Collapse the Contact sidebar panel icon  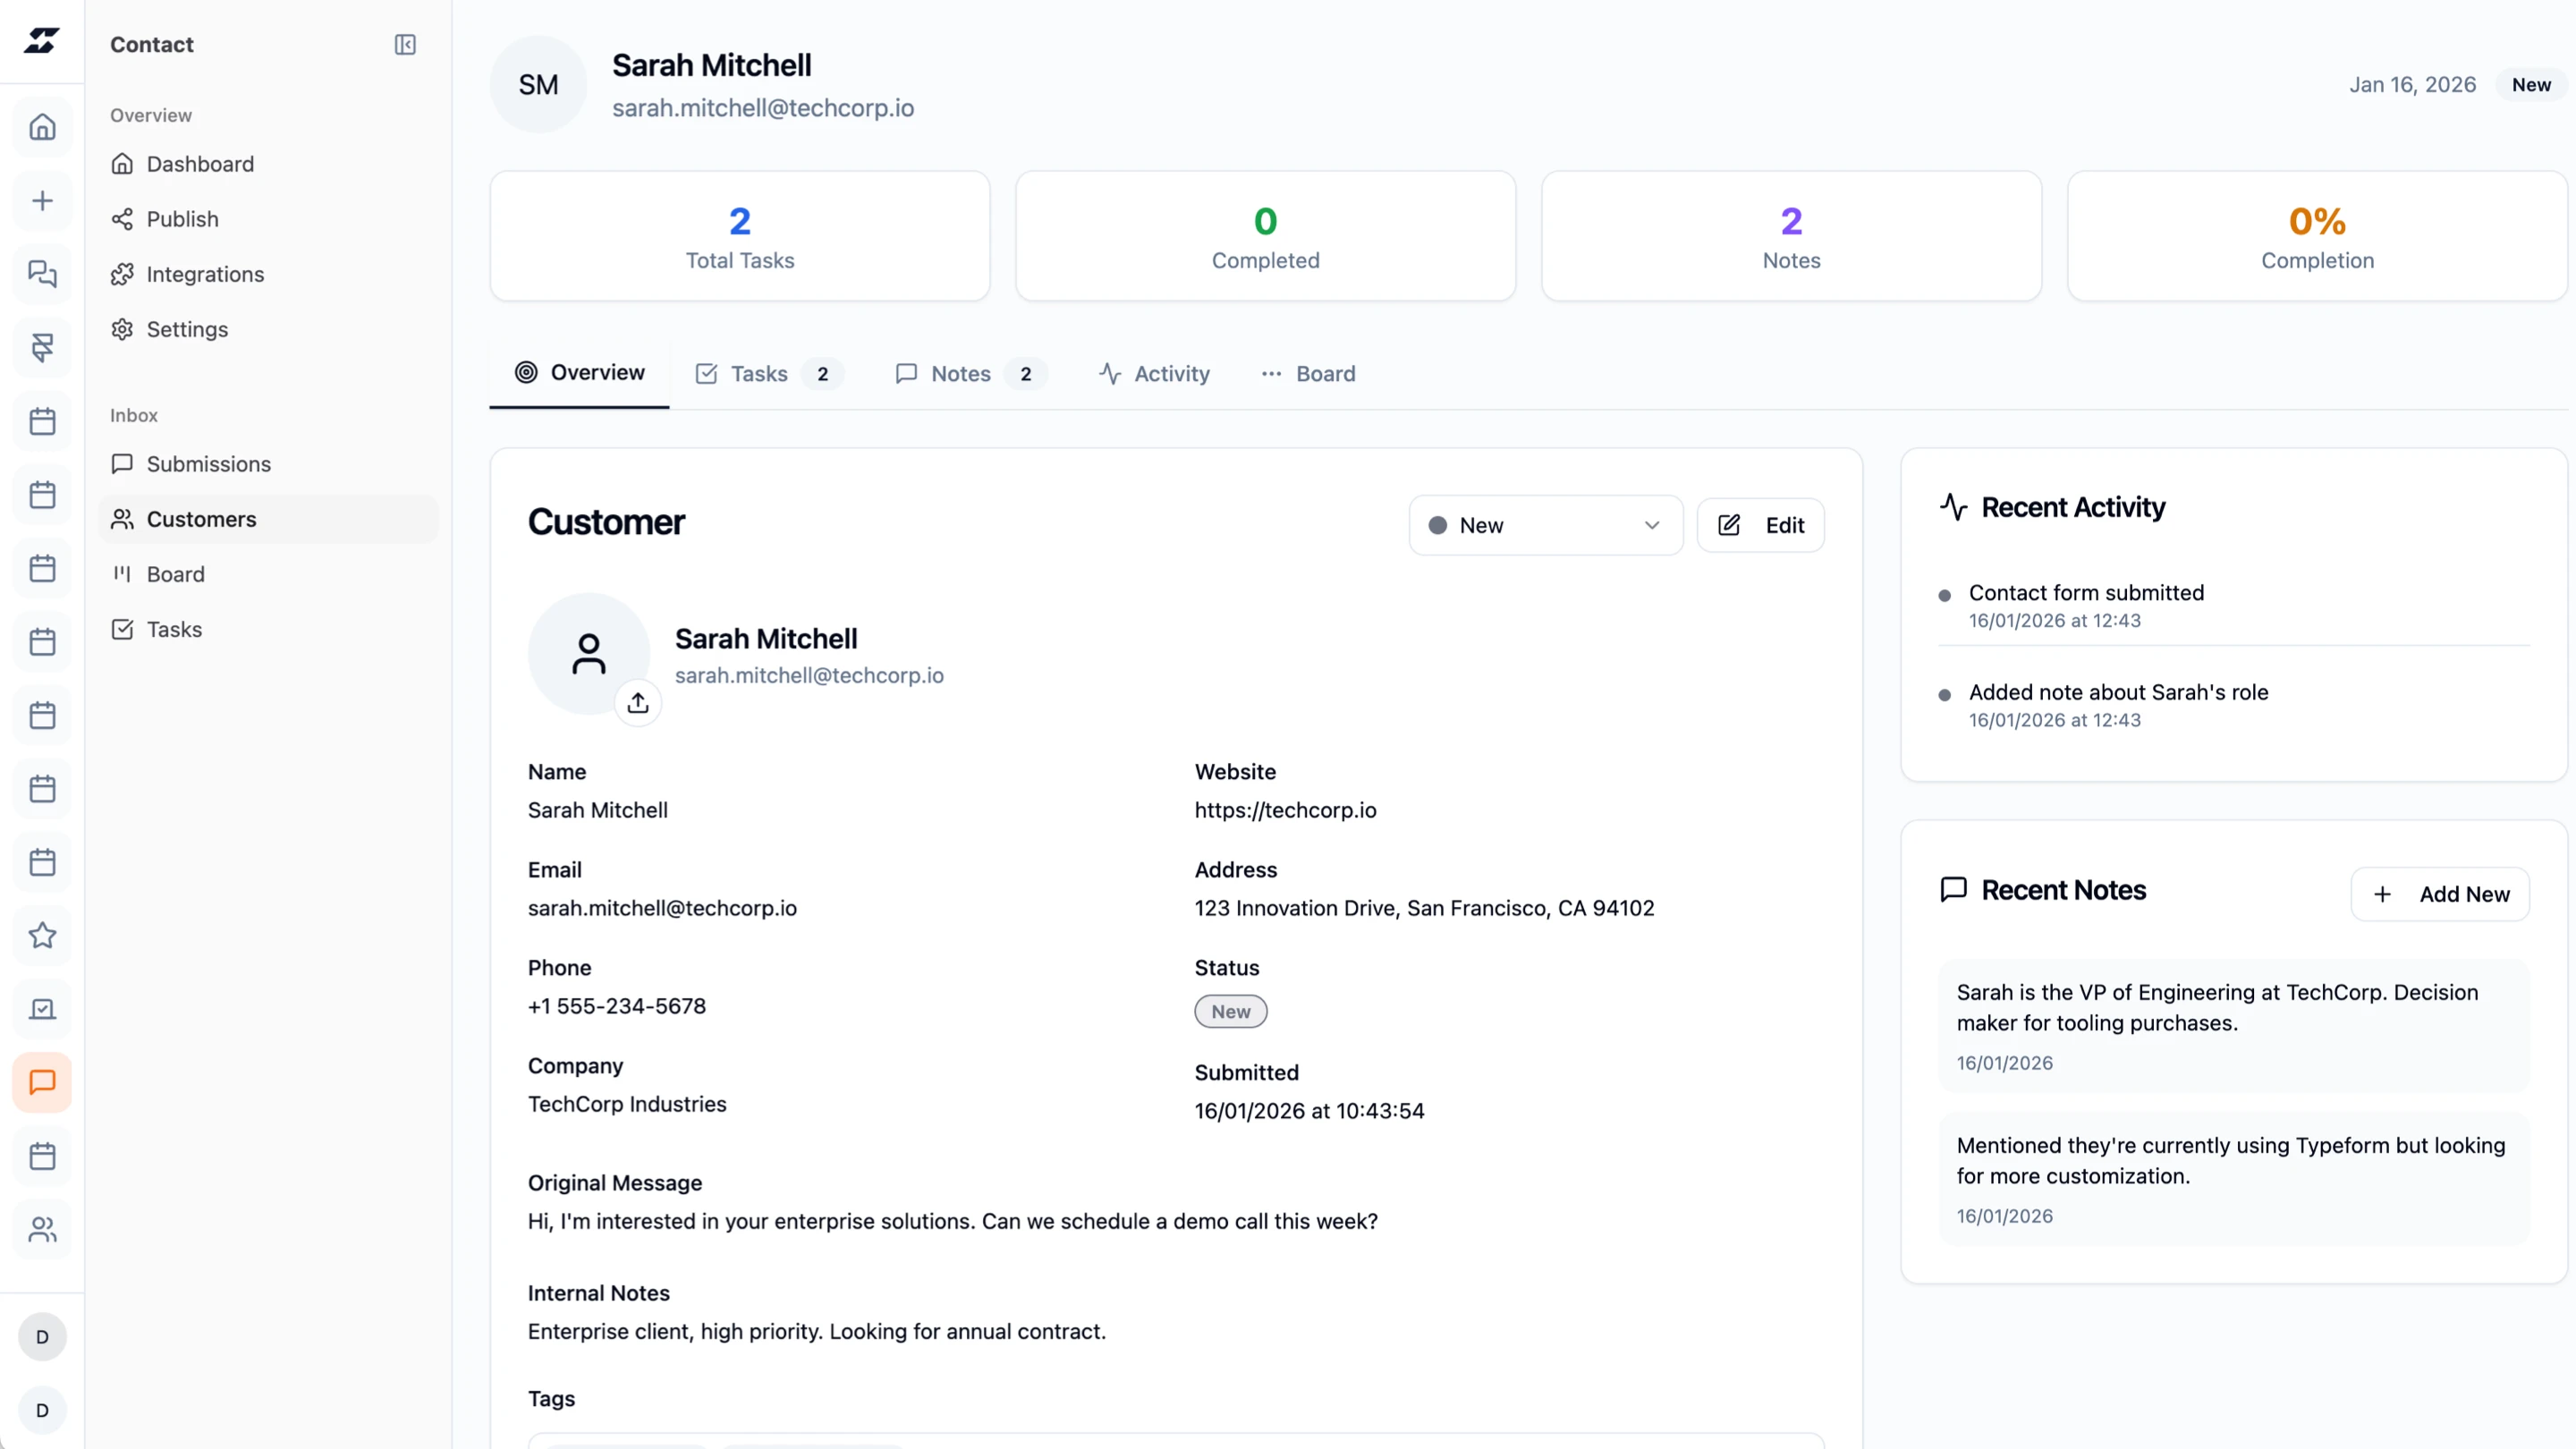(x=405, y=45)
